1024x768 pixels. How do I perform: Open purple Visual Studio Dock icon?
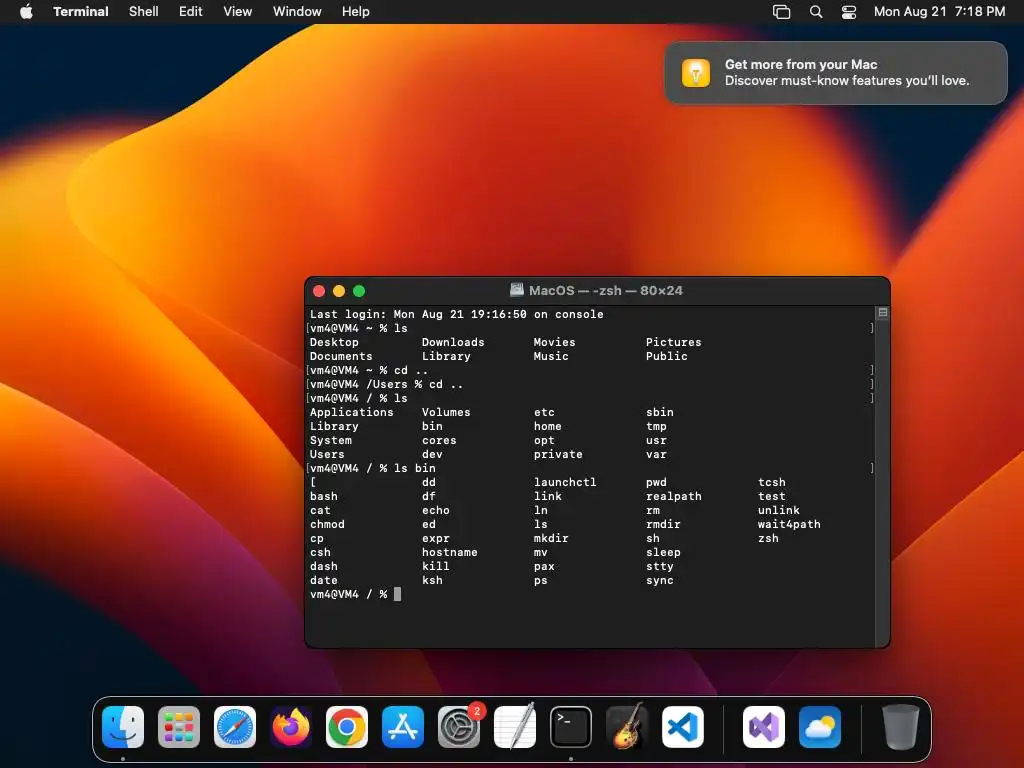click(x=763, y=727)
